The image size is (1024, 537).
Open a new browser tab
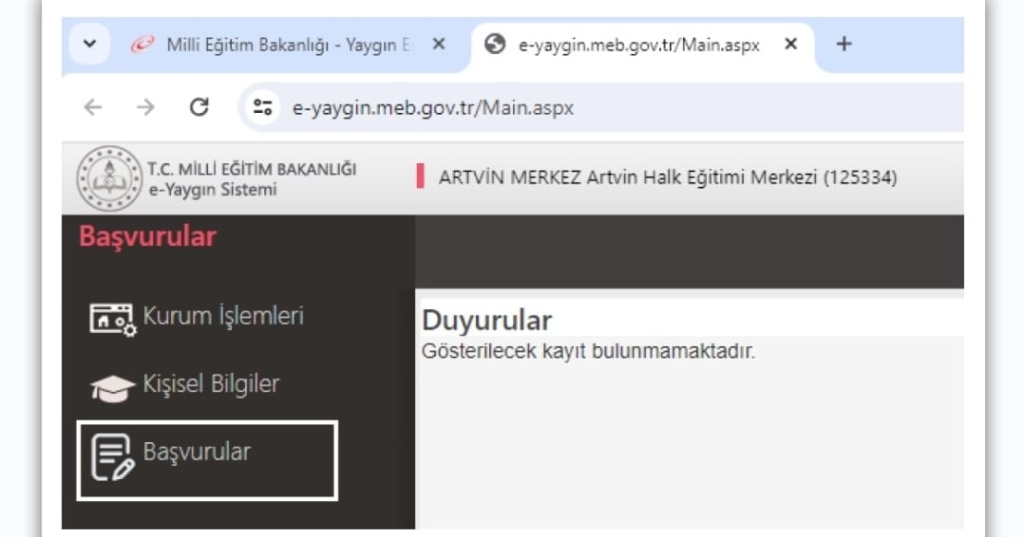point(843,45)
